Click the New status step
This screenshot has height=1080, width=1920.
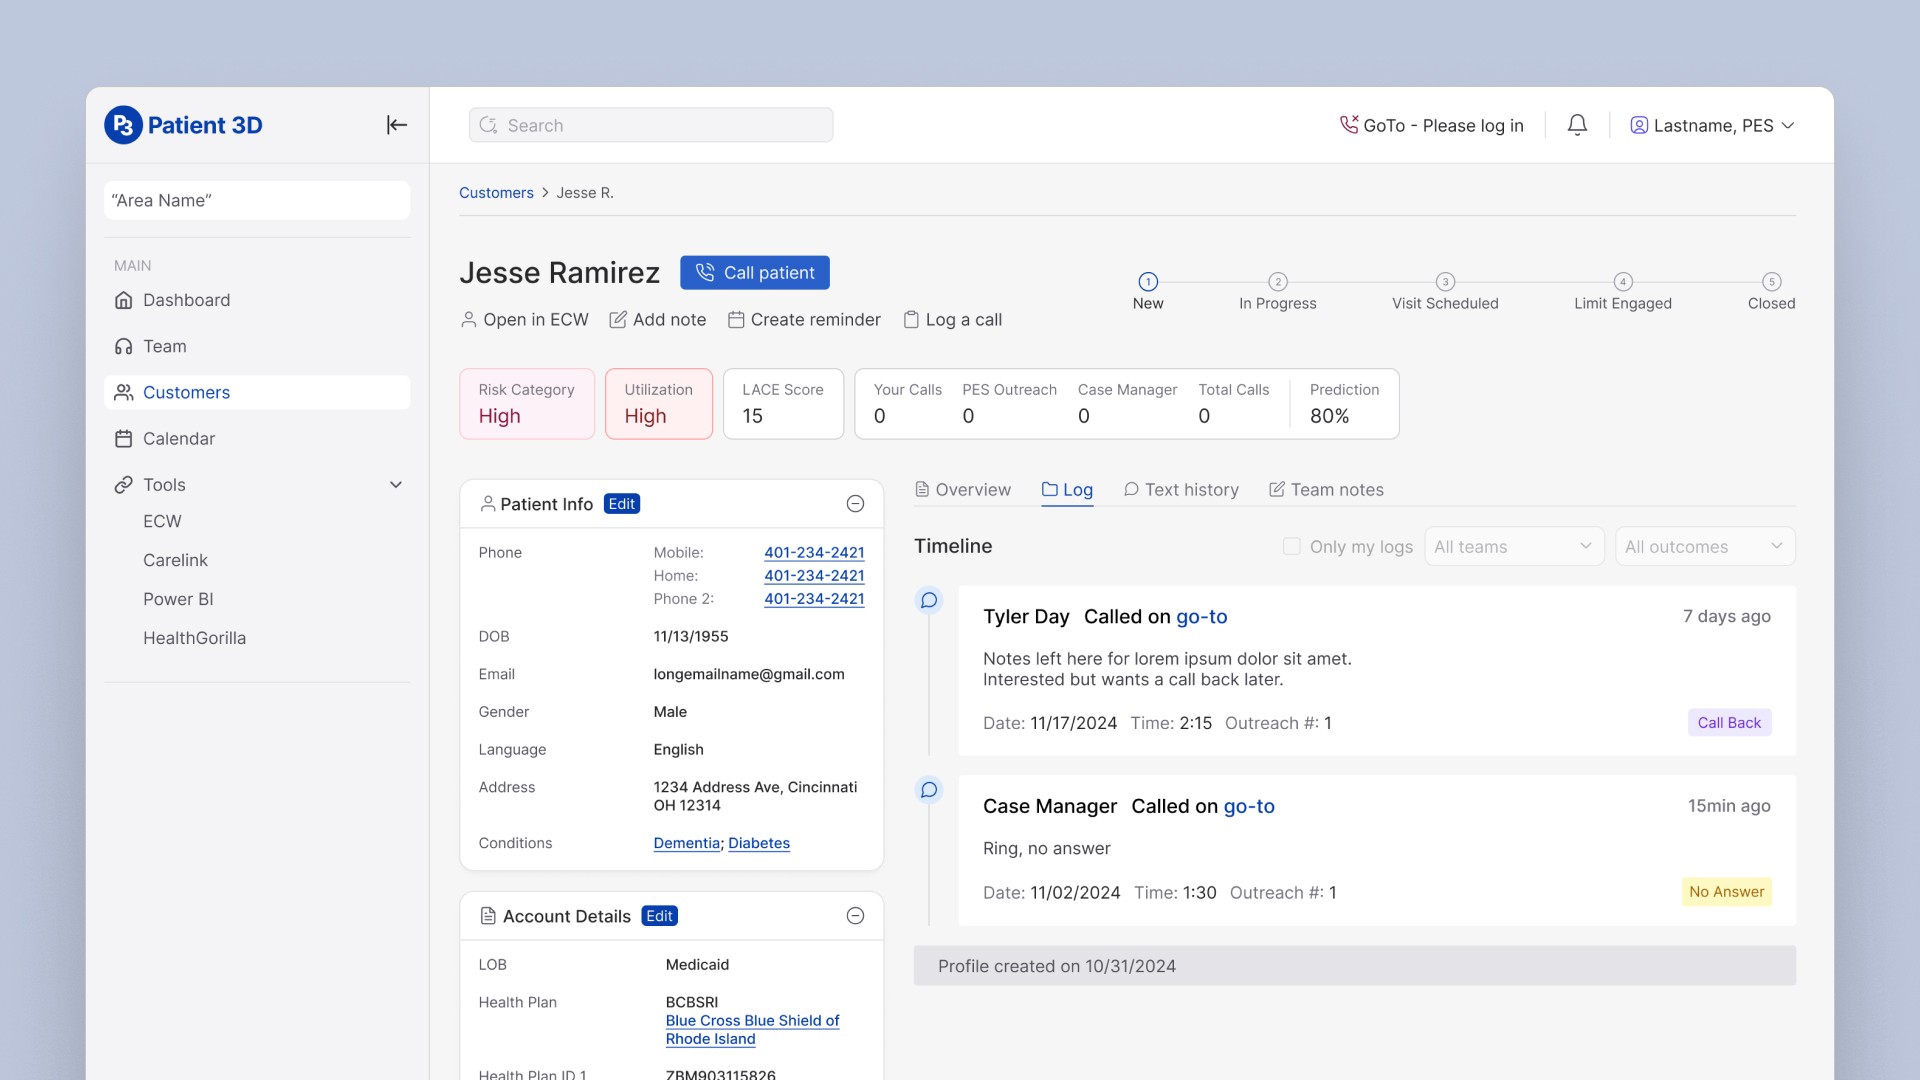coord(1148,291)
